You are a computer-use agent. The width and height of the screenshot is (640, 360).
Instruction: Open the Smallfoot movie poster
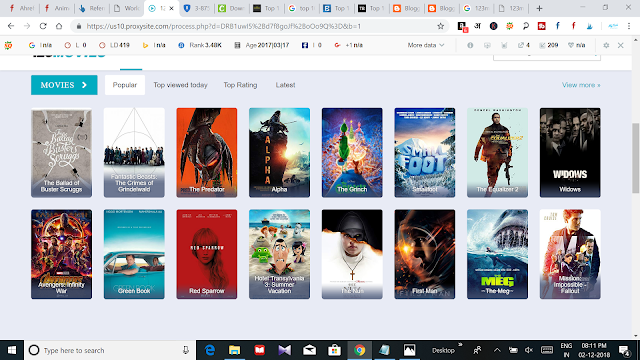tap(425, 153)
